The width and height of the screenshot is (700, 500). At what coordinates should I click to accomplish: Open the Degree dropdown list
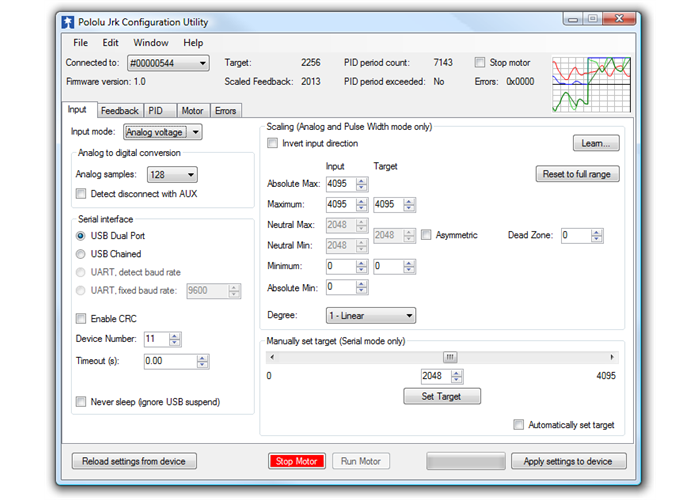coord(370,315)
